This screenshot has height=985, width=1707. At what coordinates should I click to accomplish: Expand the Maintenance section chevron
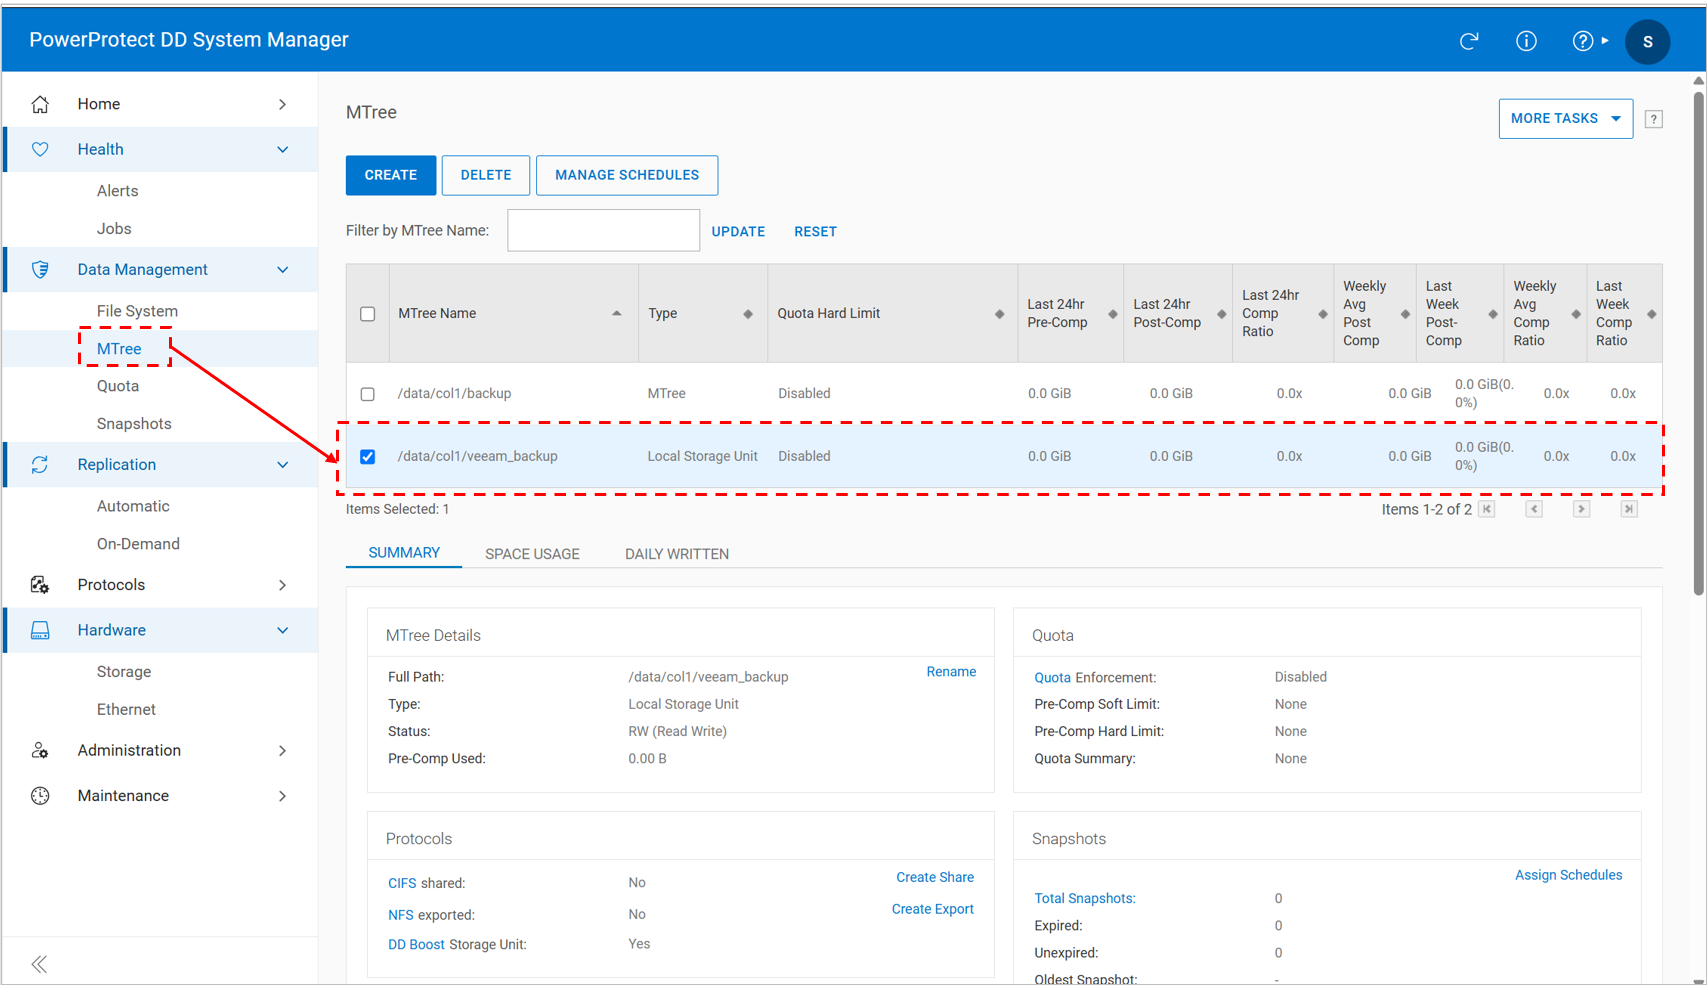pyautogui.click(x=283, y=796)
